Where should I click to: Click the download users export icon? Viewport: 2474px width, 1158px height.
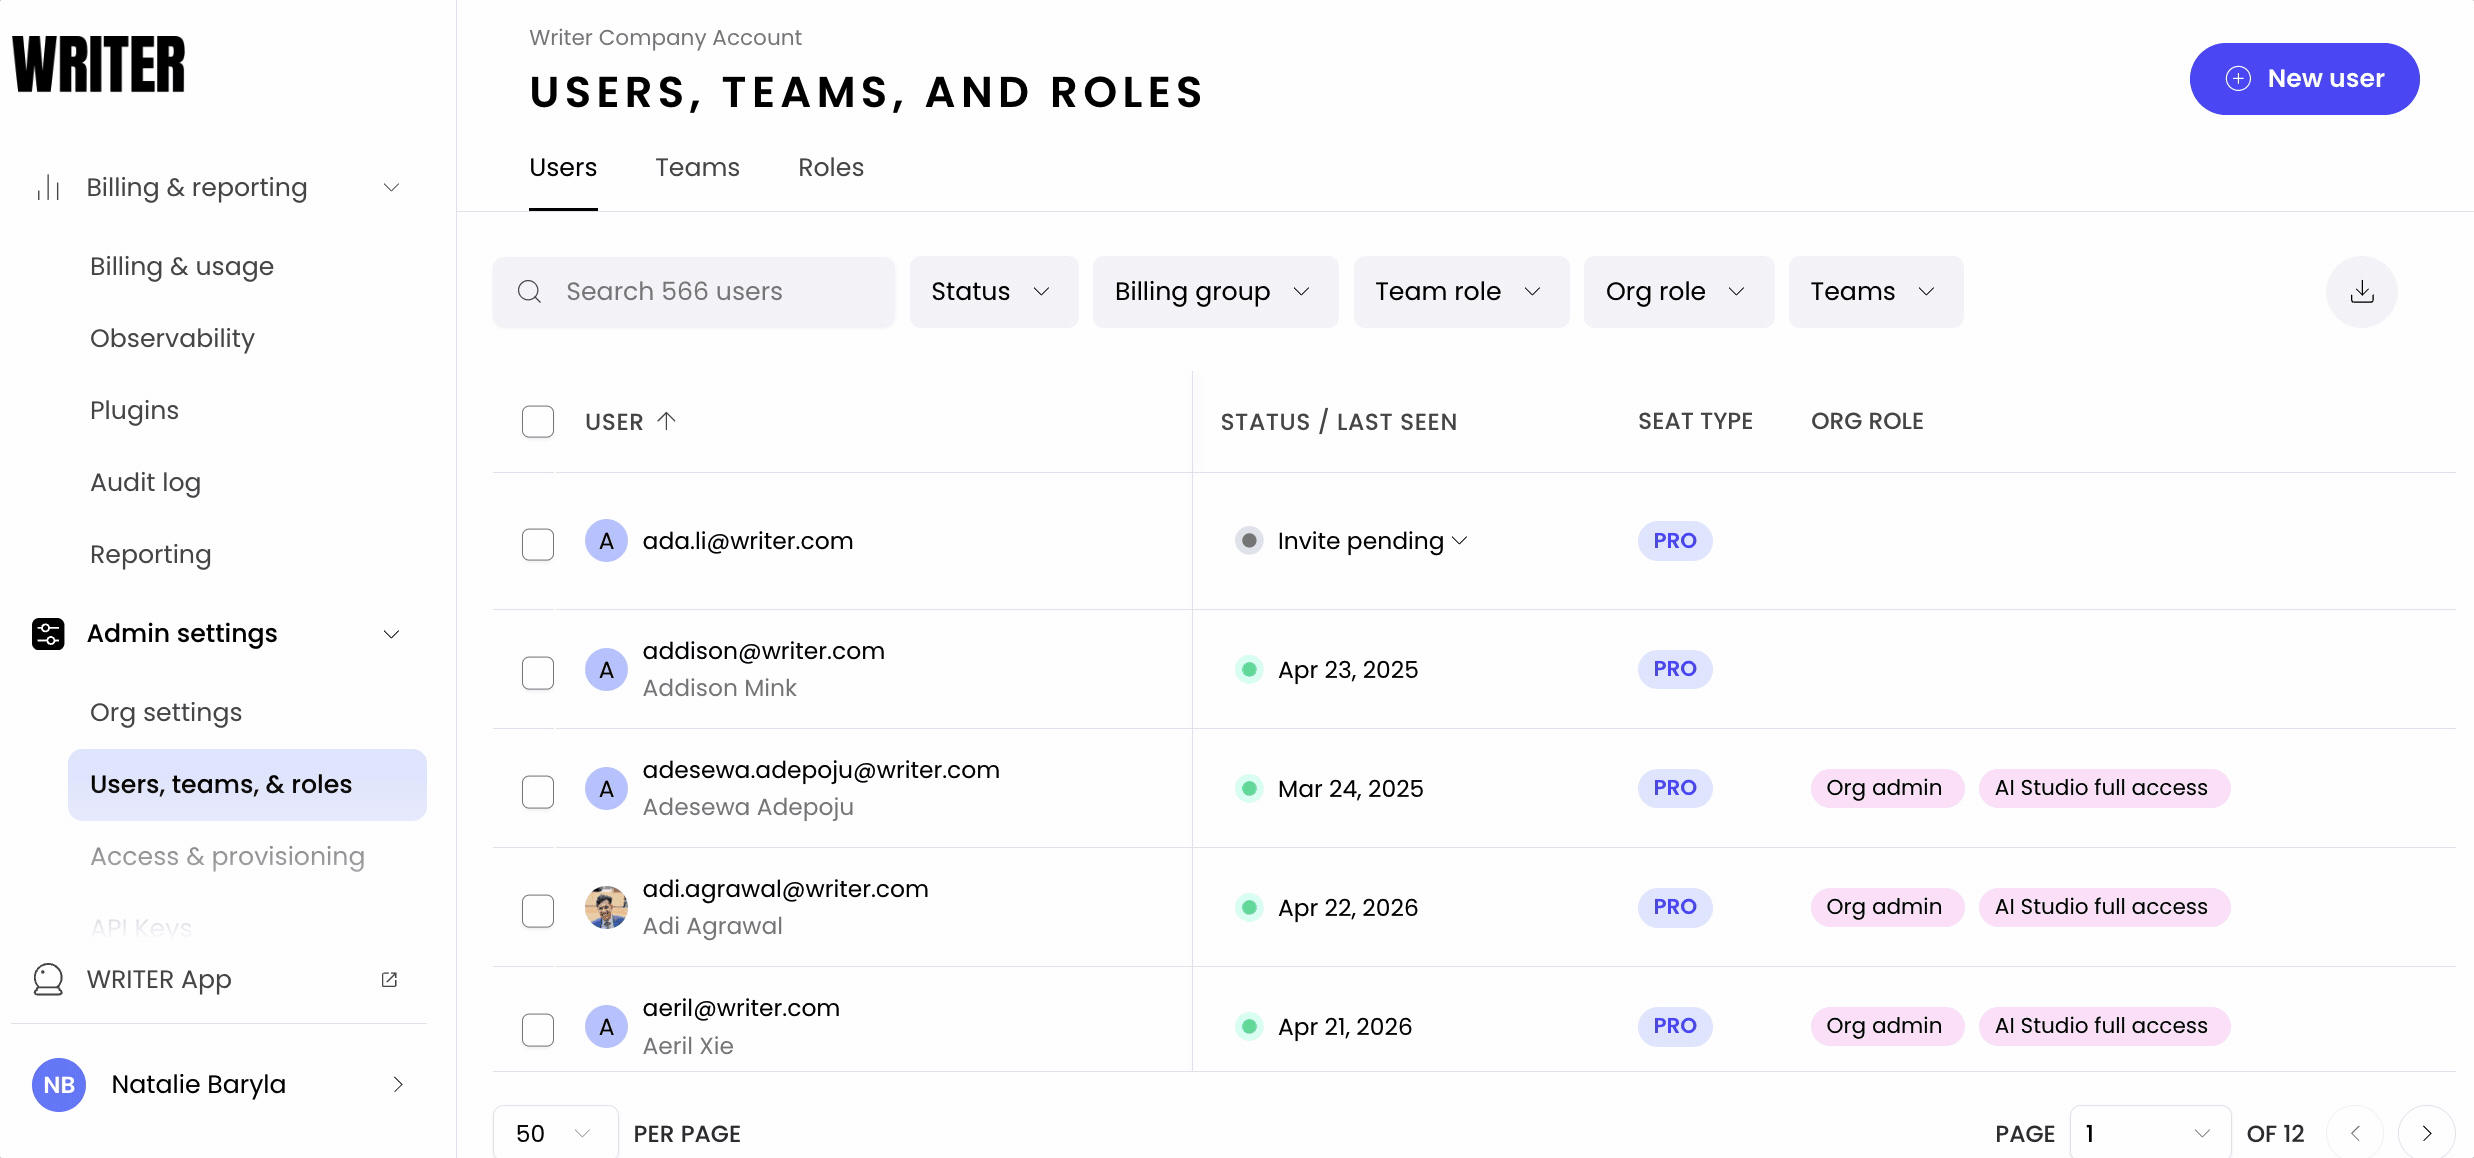2361,292
